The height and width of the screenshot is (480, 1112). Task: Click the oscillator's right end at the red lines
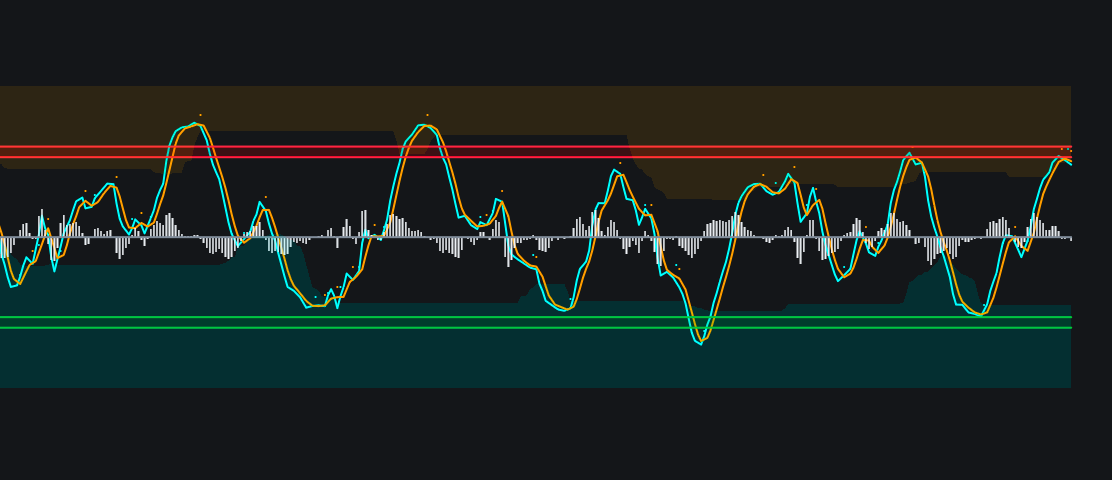[x=1066, y=160]
